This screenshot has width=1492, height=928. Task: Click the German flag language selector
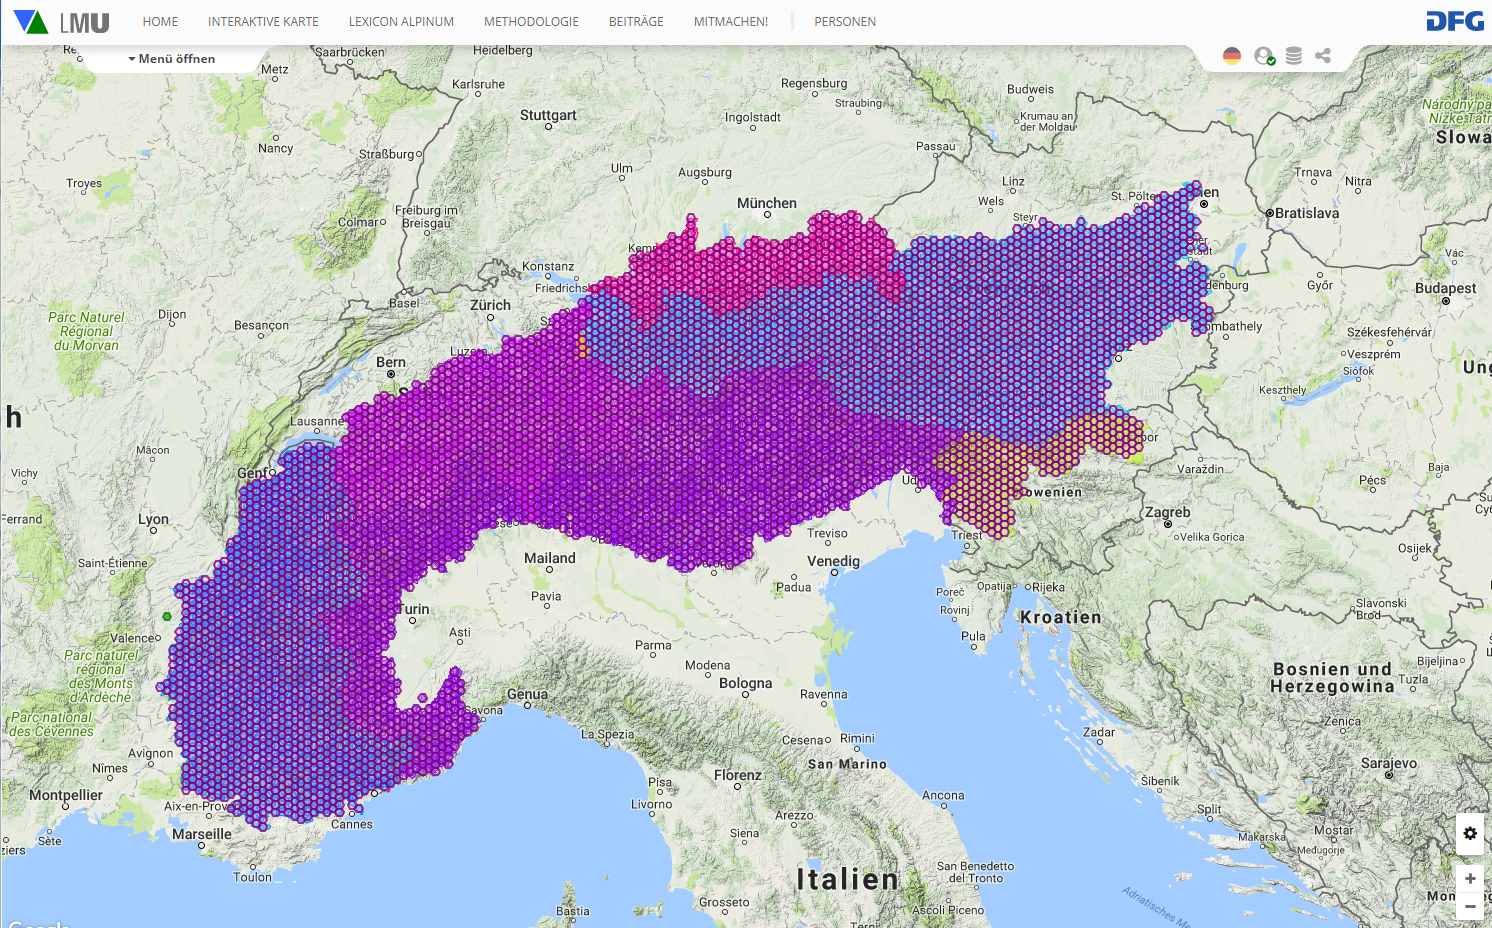coord(1232,56)
